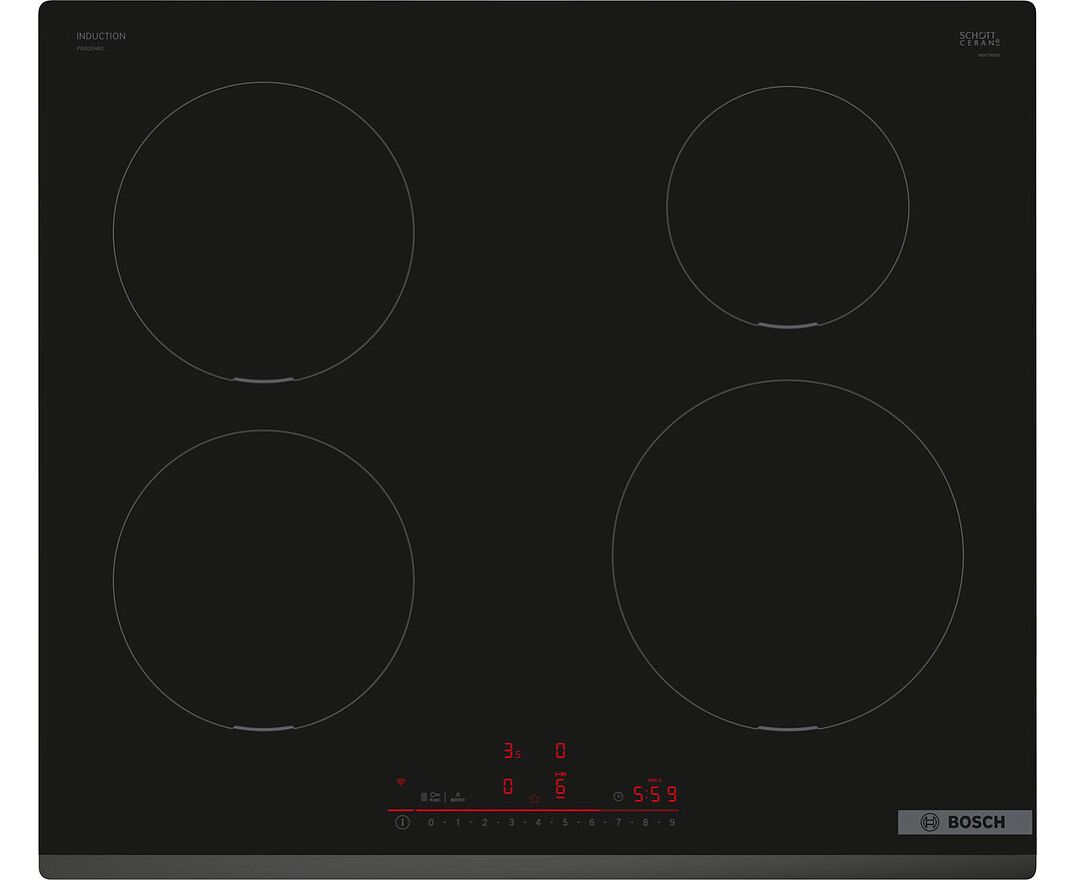This screenshot has height=880, width=1076.
Task: Touch the small rear-right cooking zone
Action: 787,206
